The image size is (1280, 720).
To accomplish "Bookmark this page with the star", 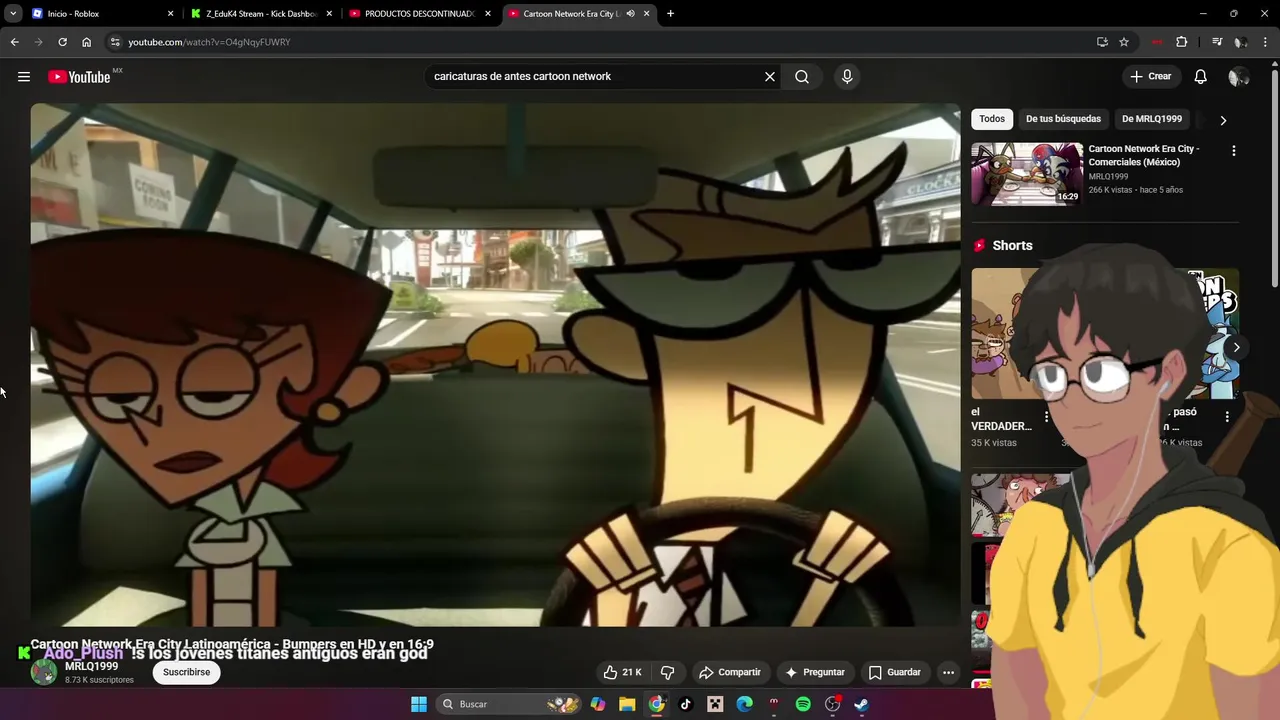I will (x=1124, y=42).
